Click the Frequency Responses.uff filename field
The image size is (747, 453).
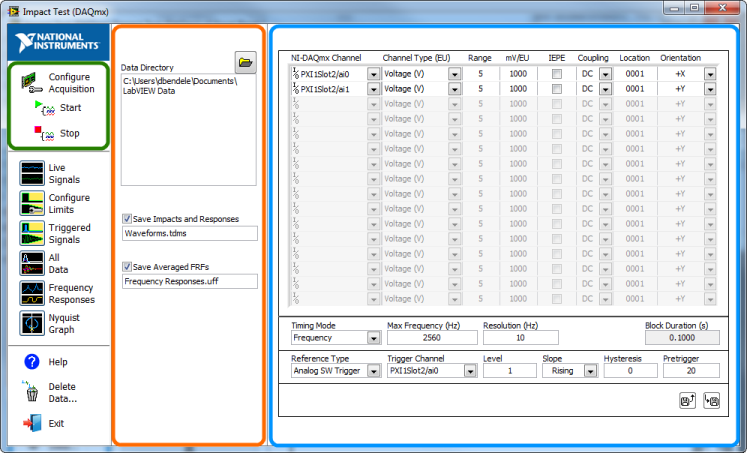pyautogui.click(x=190, y=282)
